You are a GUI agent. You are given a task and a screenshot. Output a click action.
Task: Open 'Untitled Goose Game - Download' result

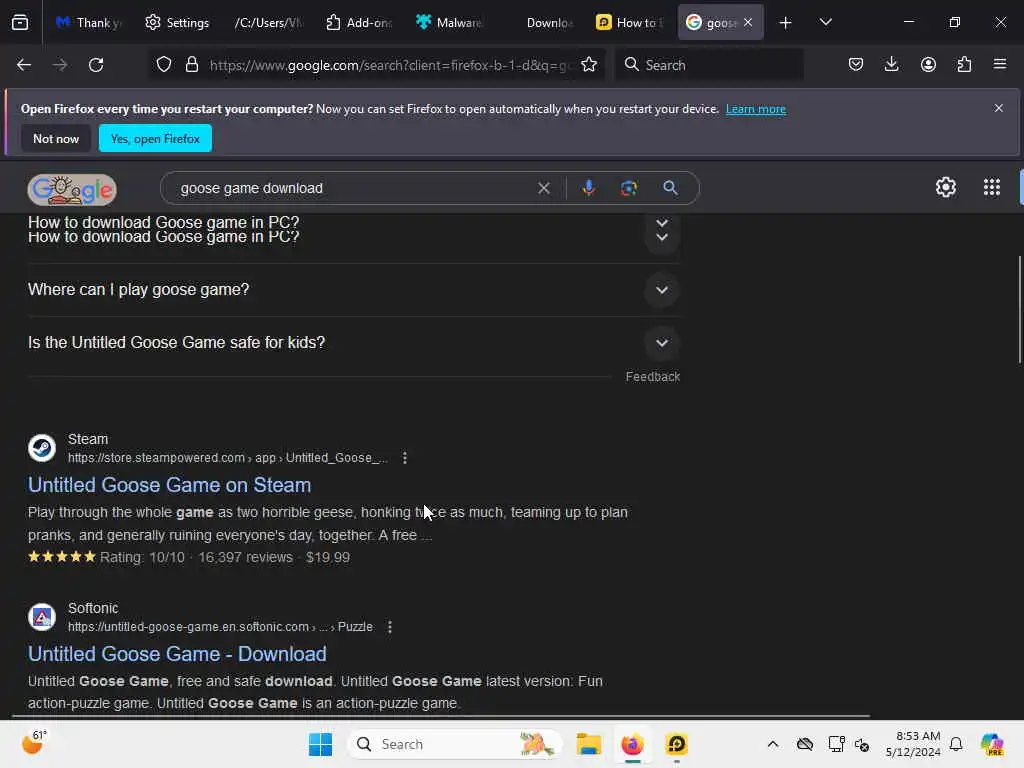pos(177,654)
